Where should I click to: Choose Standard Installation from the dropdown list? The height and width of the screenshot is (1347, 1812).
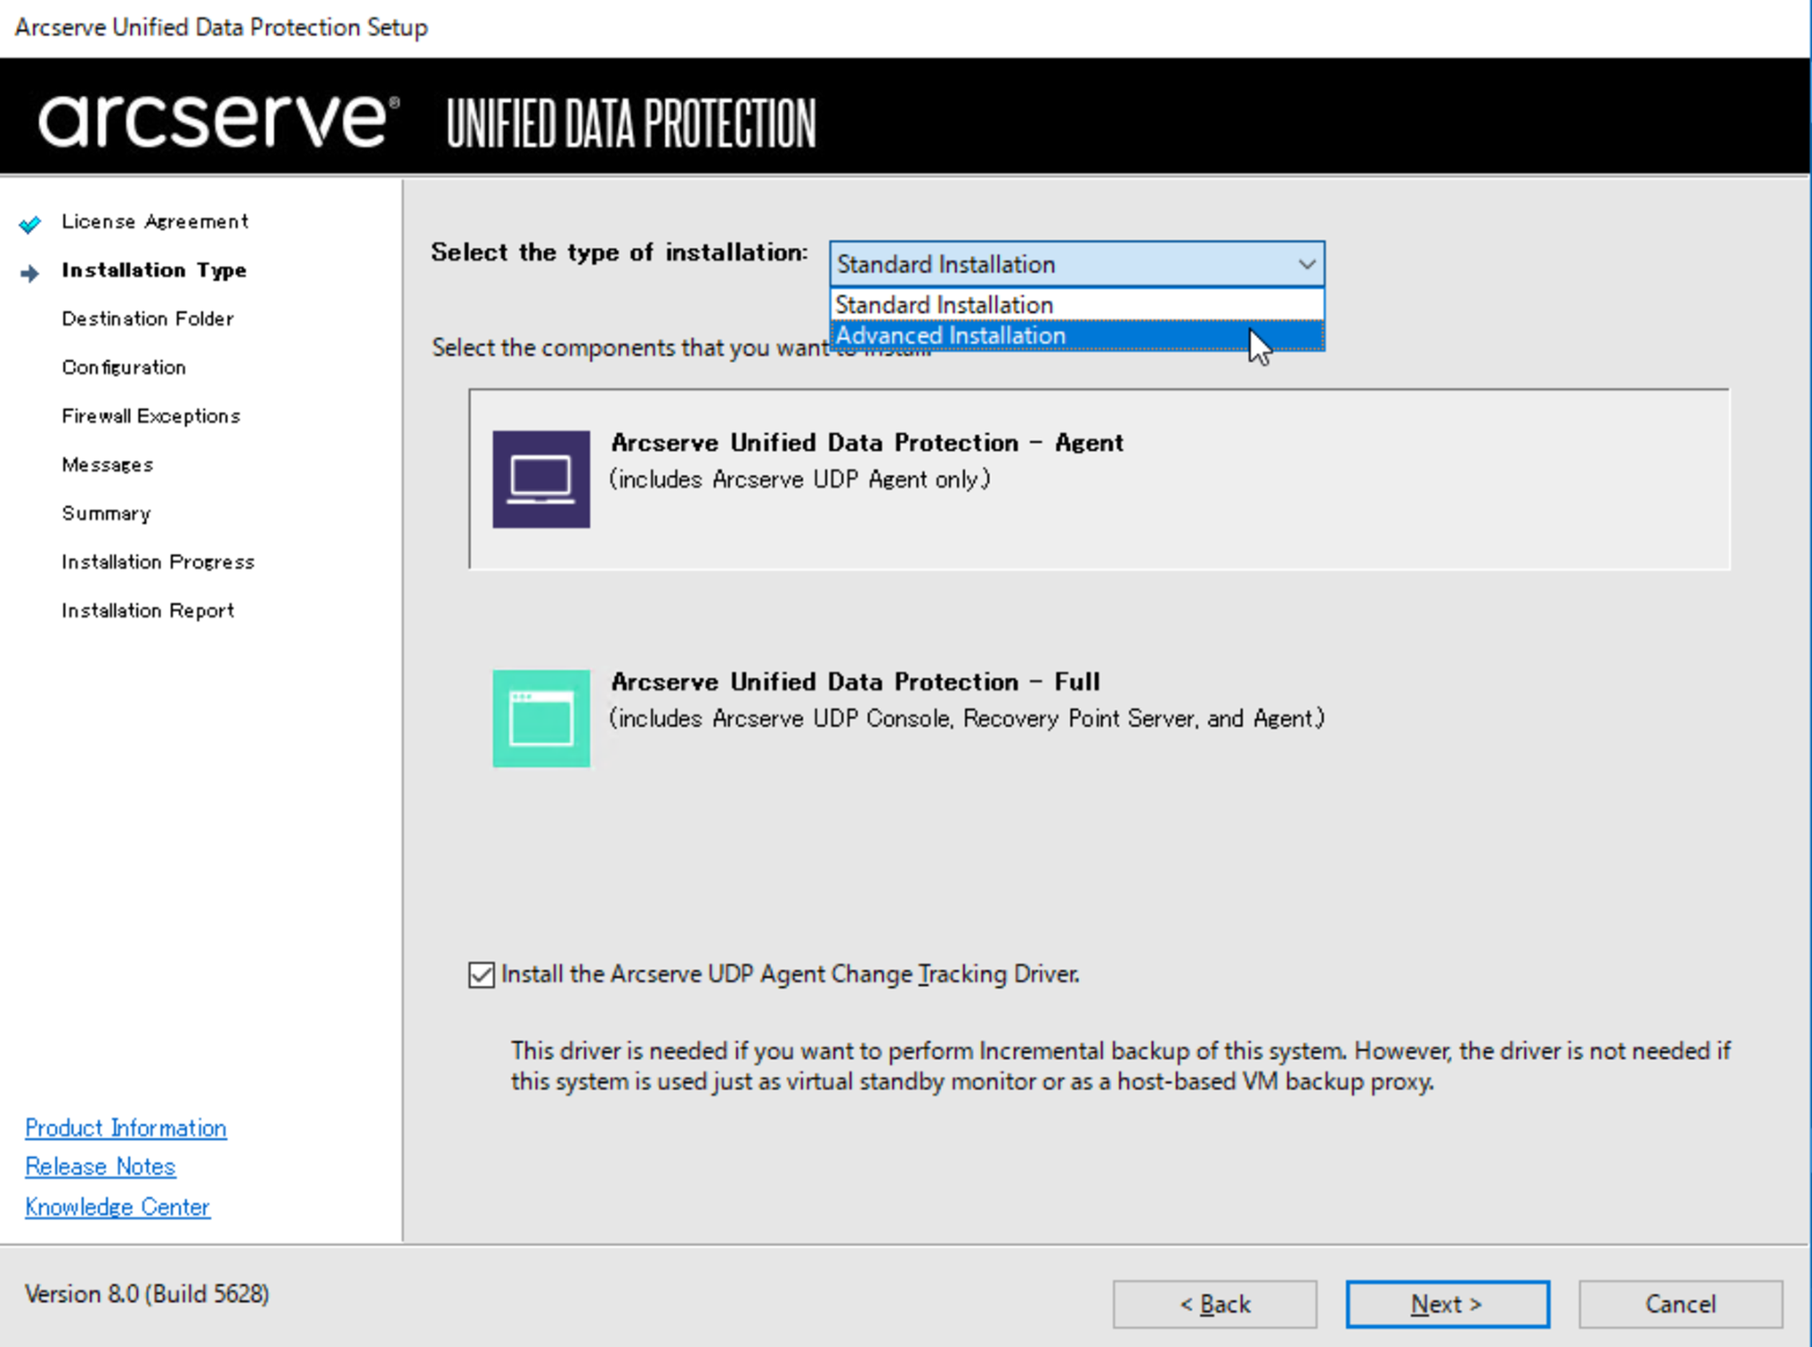click(1077, 304)
